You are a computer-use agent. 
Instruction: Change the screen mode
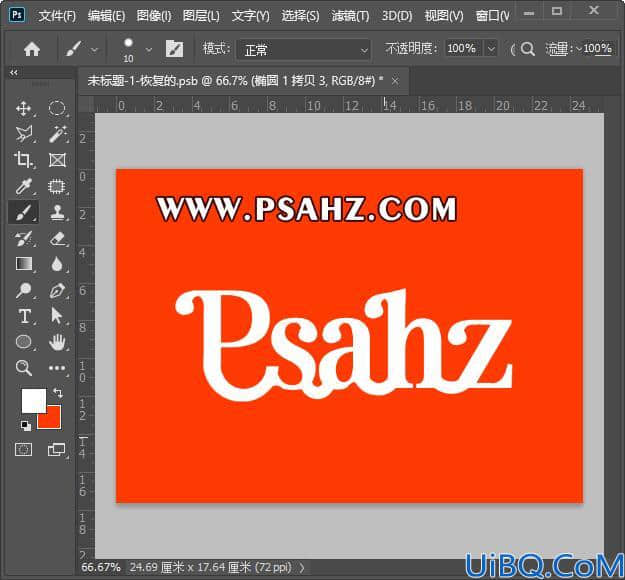coord(56,449)
